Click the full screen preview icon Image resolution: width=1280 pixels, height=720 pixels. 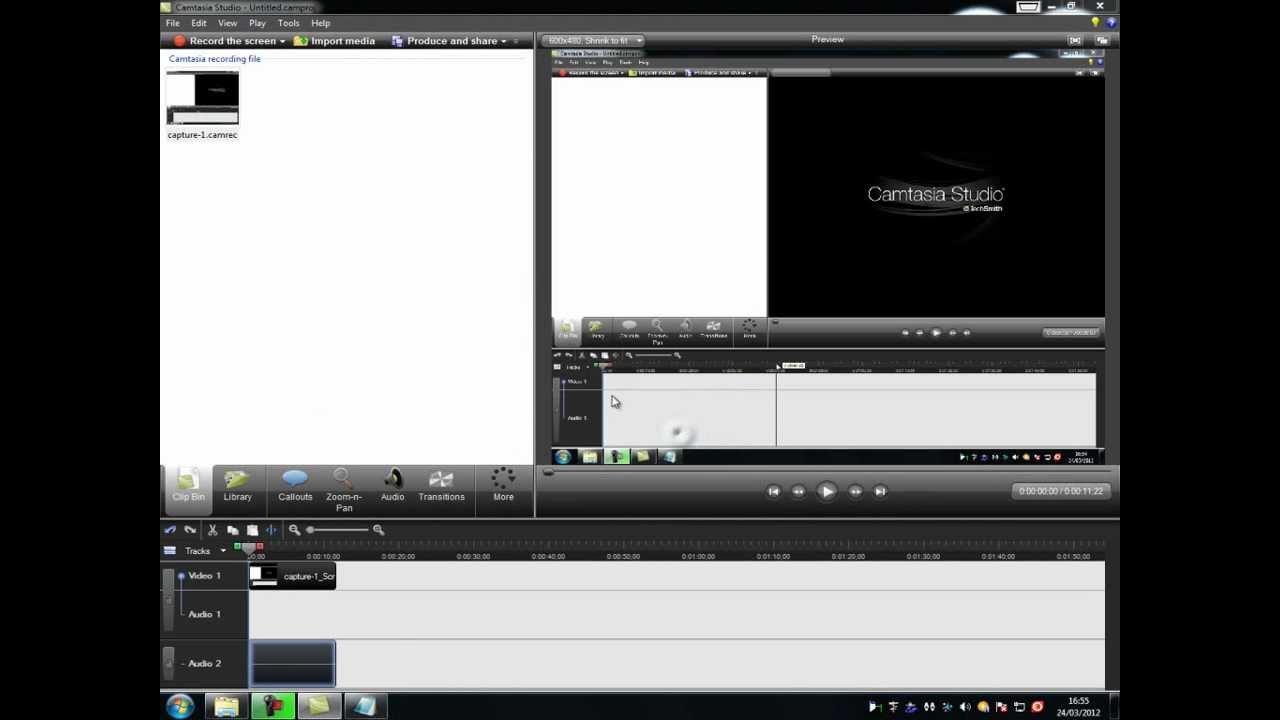1075,41
